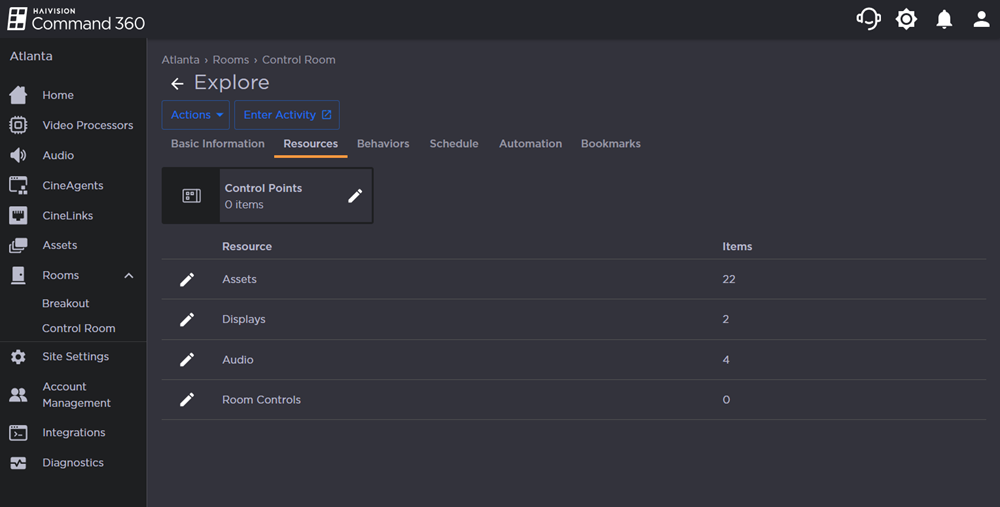Edit the Displays resource row pencil
Image resolution: width=1000 pixels, height=507 pixels.
click(x=187, y=320)
